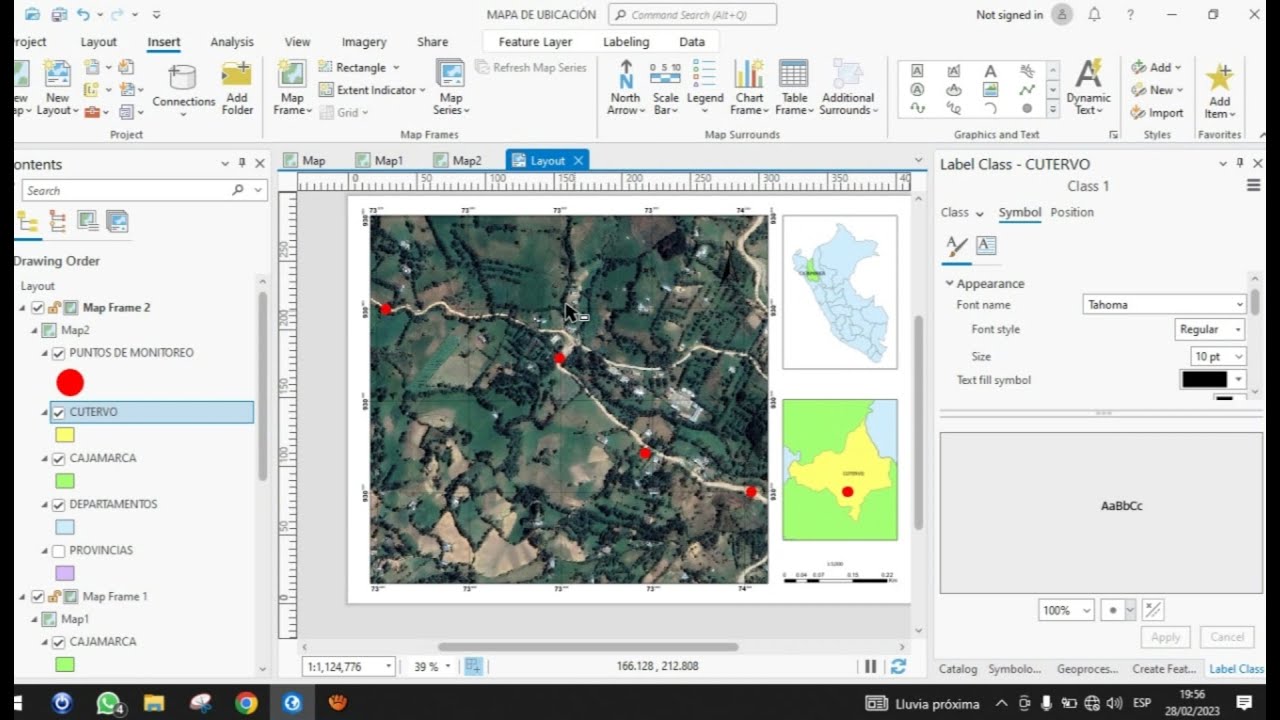
Task: Toggle visibility of Map Frame 2
Action: 38,308
